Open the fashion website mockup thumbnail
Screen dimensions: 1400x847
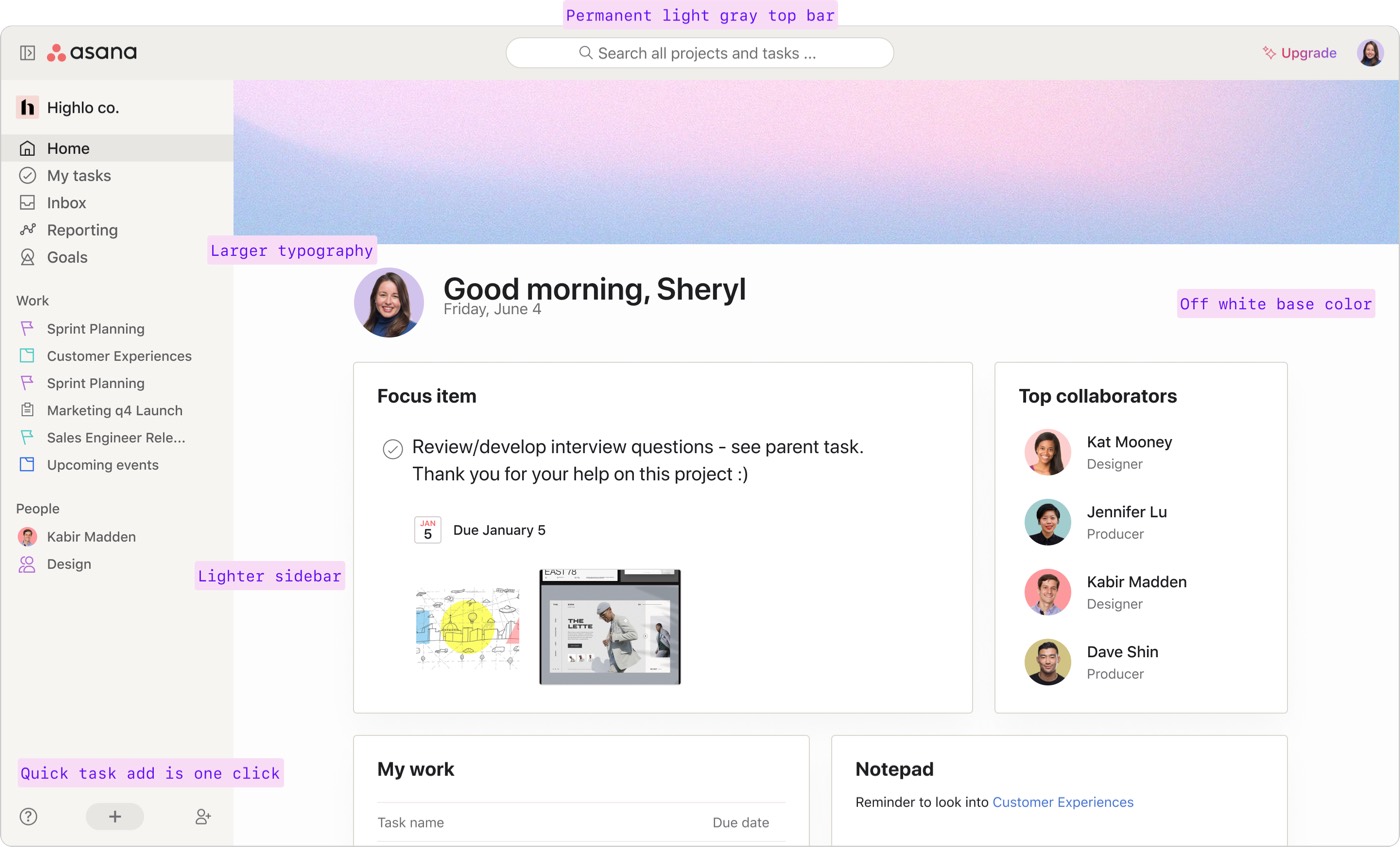tap(610, 627)
